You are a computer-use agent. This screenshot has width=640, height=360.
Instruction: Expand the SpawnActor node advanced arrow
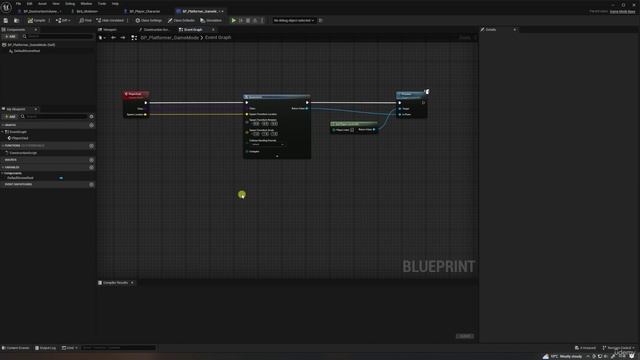277,156
